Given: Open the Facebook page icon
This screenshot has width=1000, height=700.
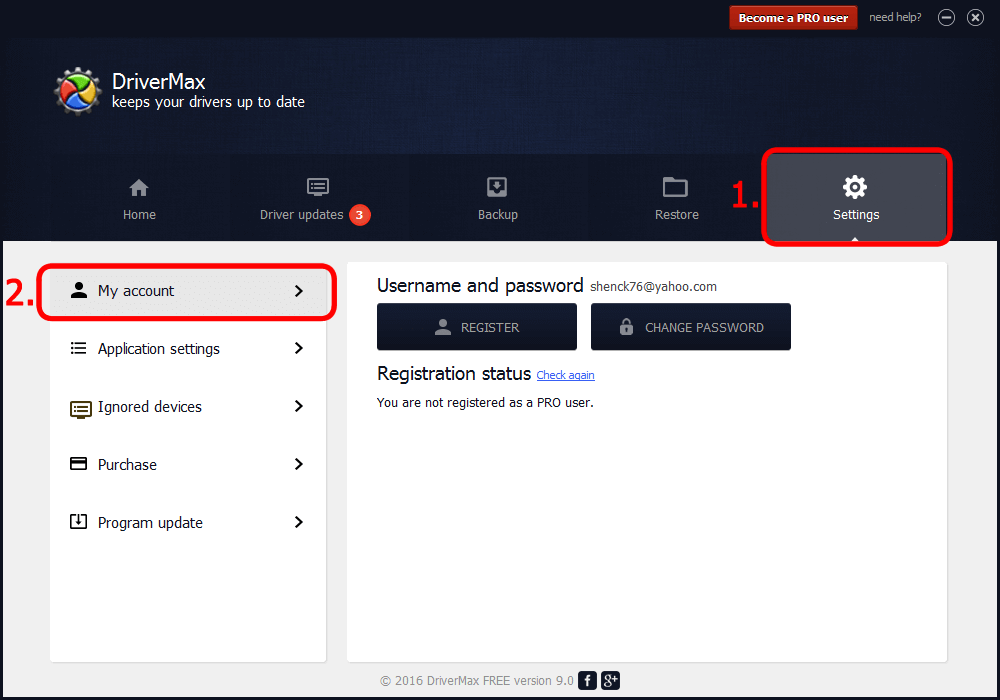Looking at the screenshot, I should coord(587,680).
